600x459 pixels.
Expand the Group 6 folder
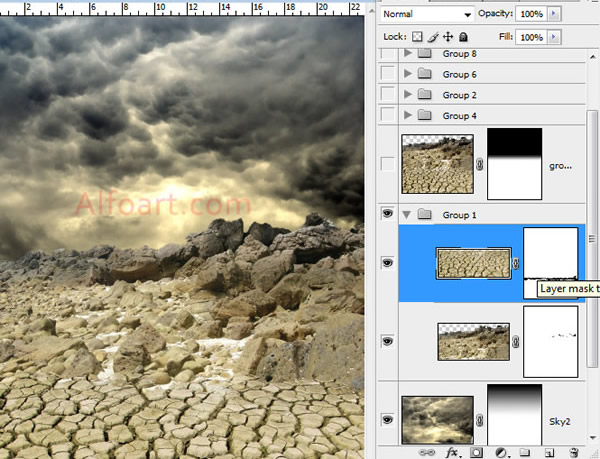click(407, 74)
